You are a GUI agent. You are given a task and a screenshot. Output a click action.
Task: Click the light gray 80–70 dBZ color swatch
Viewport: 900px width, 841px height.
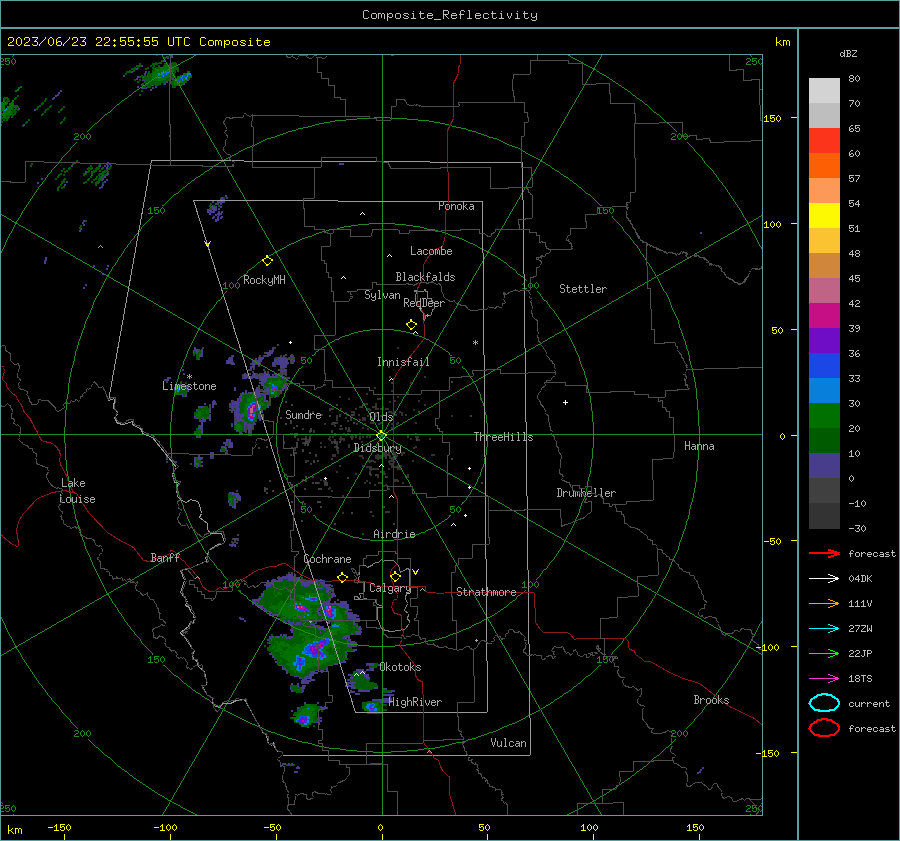[824, 91]
